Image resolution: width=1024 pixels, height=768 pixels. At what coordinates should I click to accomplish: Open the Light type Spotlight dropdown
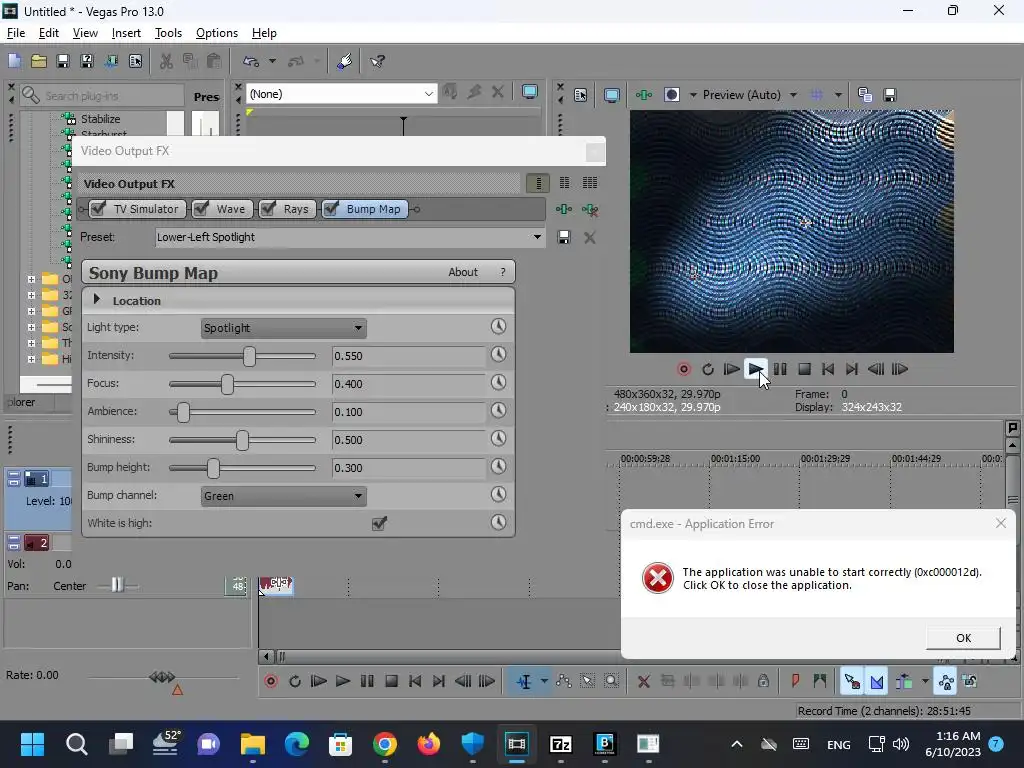point(283,328)
